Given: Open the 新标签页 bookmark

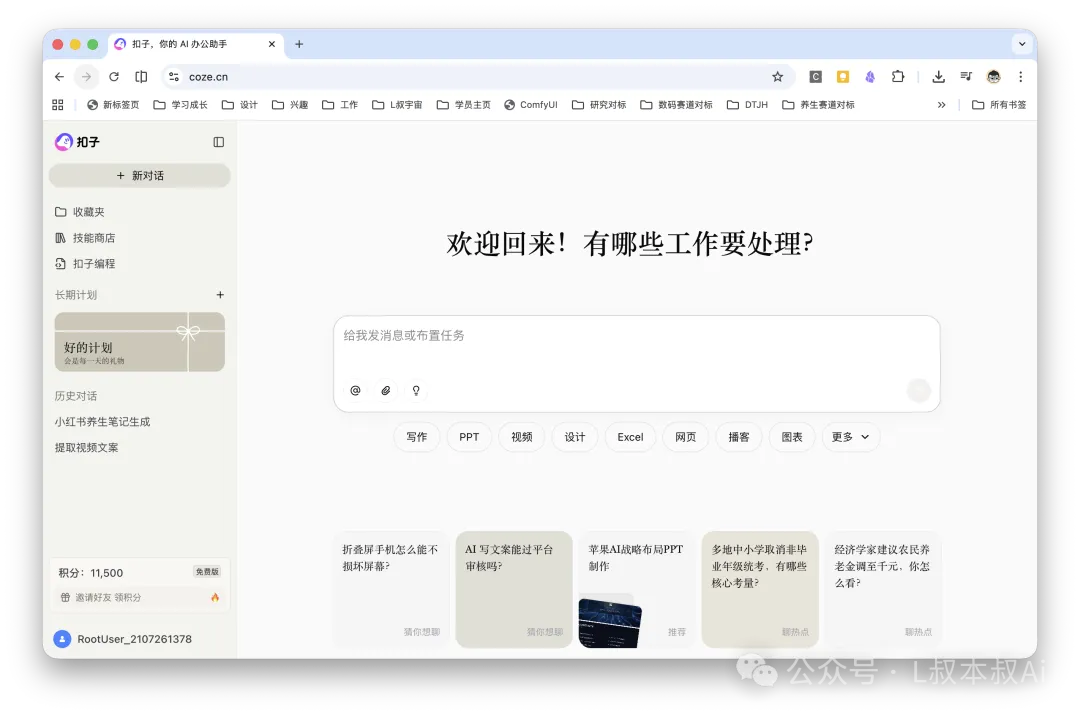Looking at the screenshot, I should [113, 105].
